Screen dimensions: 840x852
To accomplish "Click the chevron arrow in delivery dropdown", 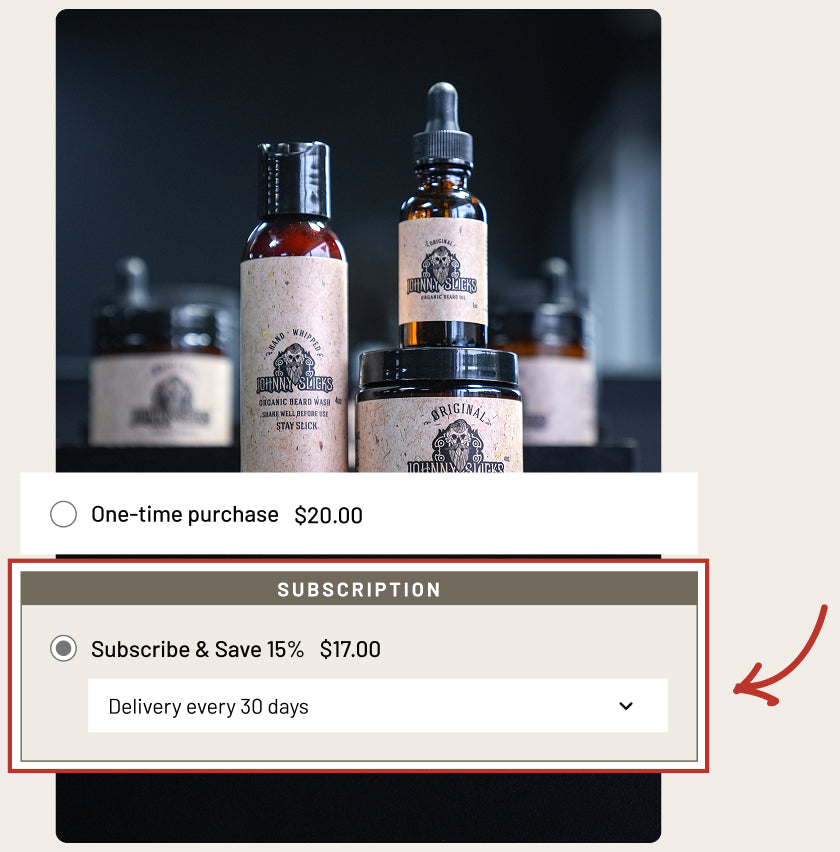I will coord(626,706).
